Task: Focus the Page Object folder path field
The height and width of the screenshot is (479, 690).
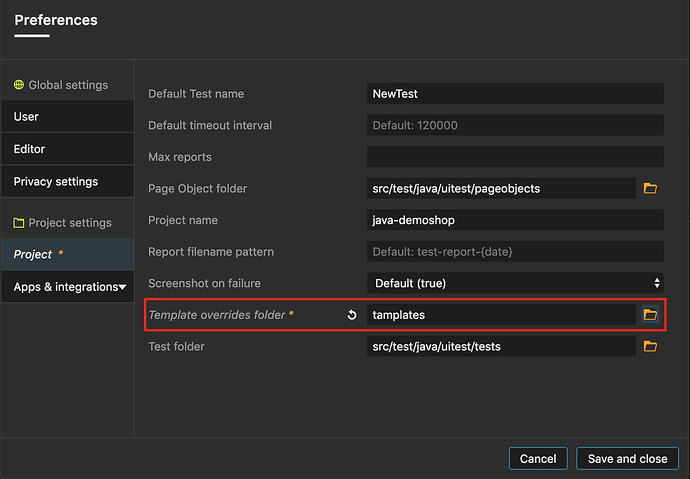Action: point(501,188)
